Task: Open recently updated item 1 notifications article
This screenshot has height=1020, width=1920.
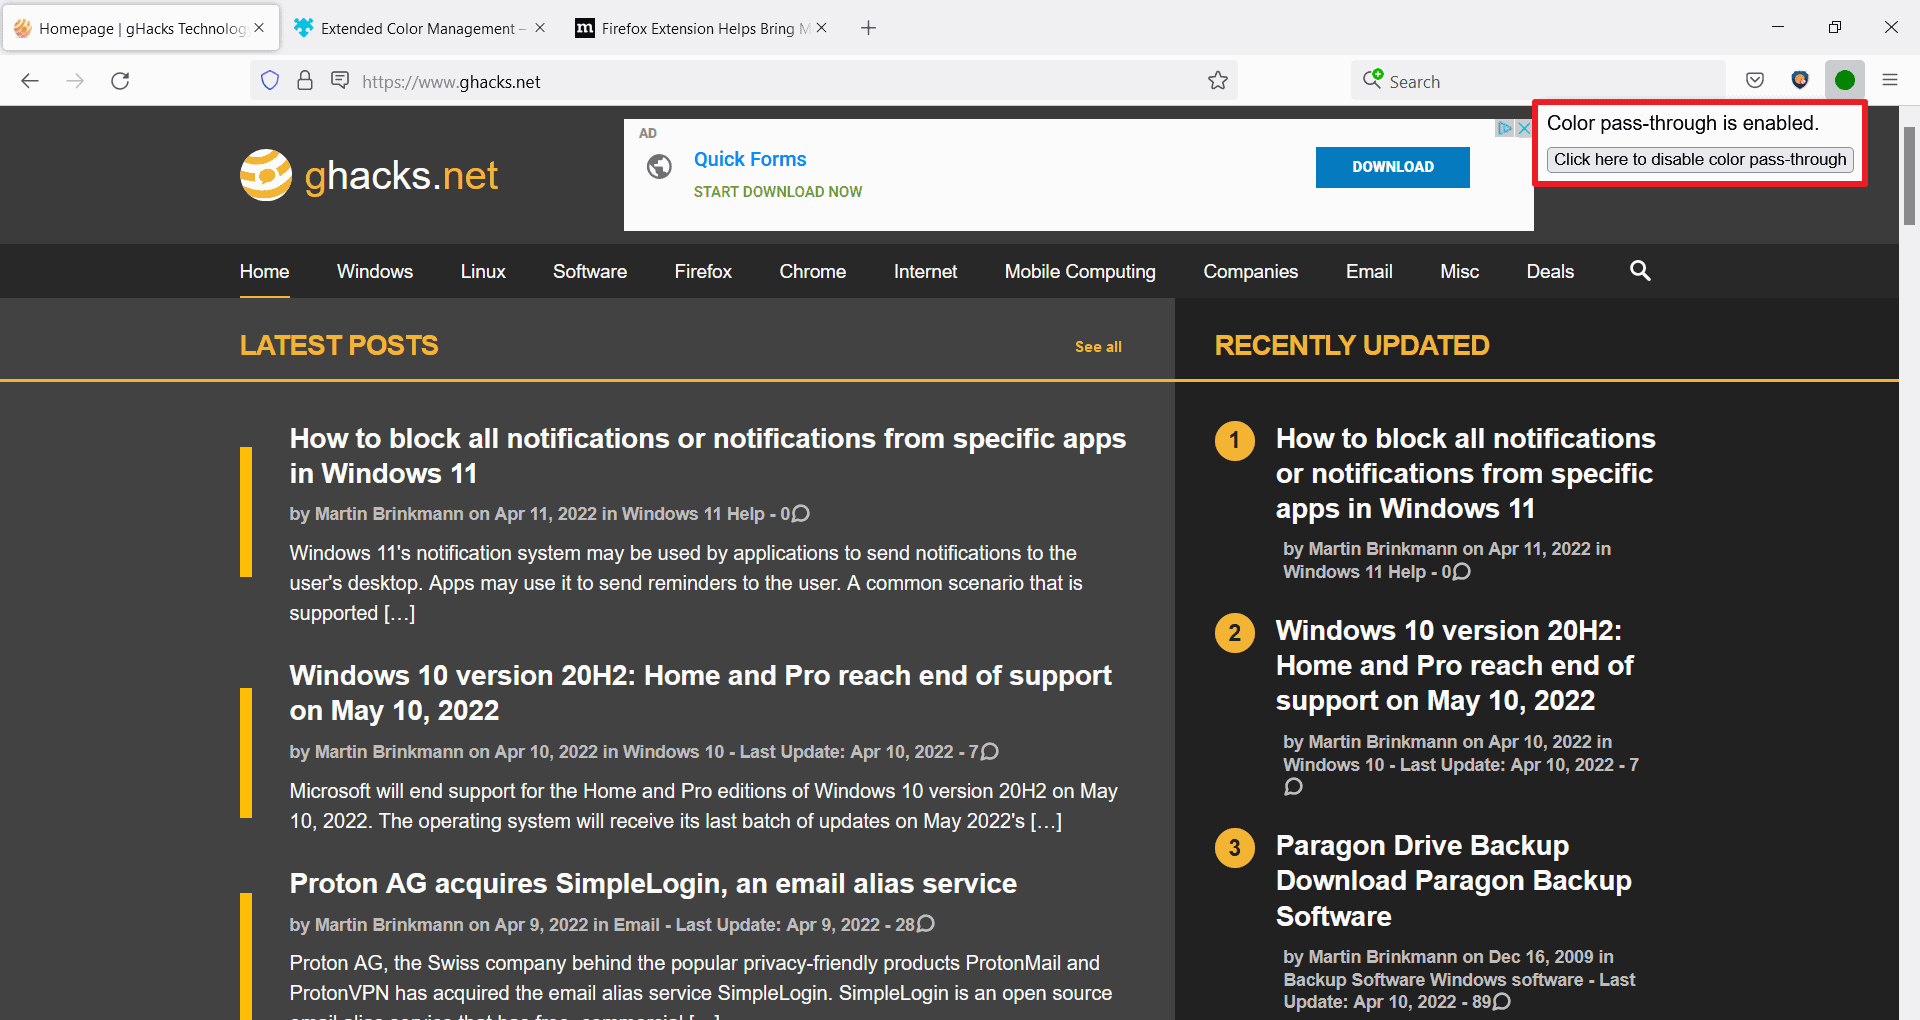Action: [x=1465, y=473]
